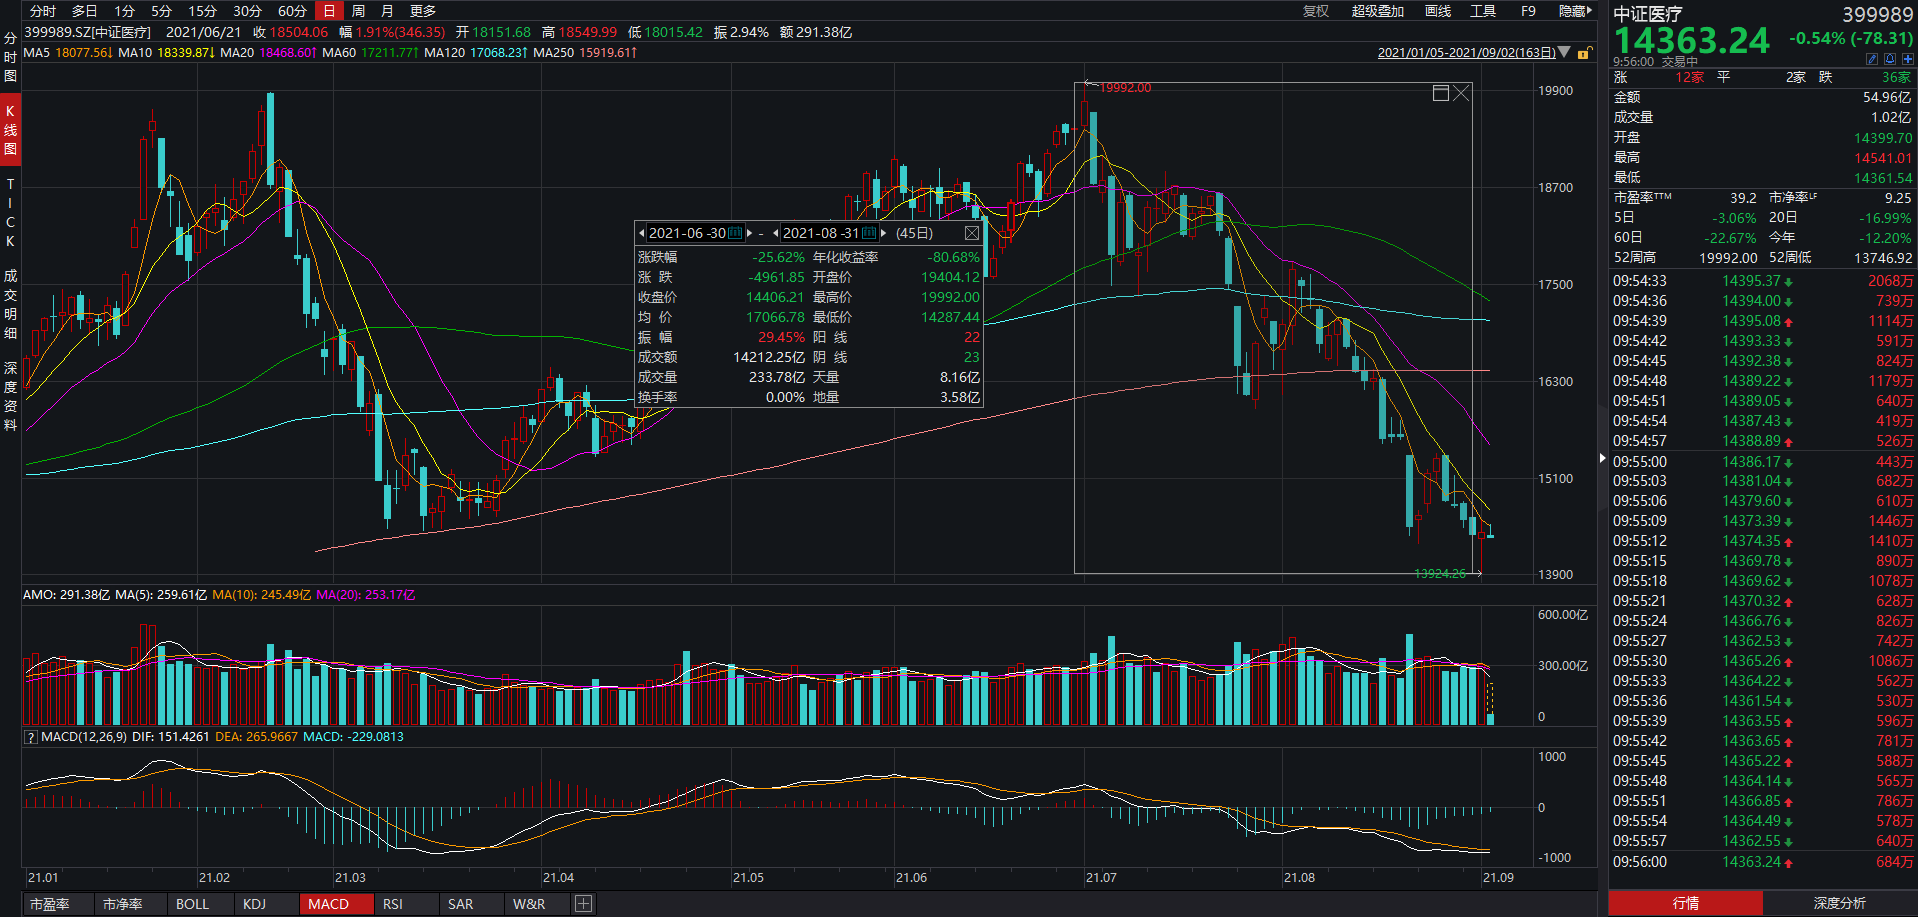The image size is (1918, 917).
Task: Open the F9 menu item
Action: point(1528,11)
